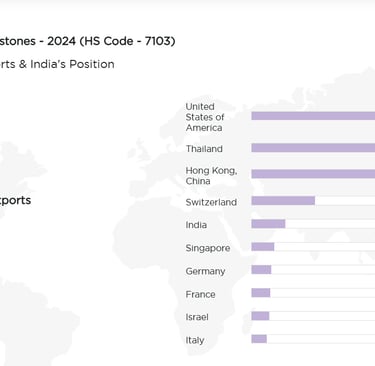Click the India's Position subtitle text
This screenshot has height=366, width=375.
tap(72, 64)
